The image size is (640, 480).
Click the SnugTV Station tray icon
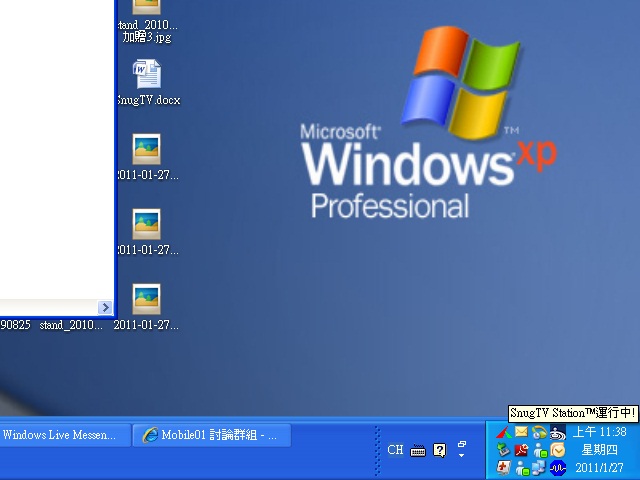click(x=558, y=432)
